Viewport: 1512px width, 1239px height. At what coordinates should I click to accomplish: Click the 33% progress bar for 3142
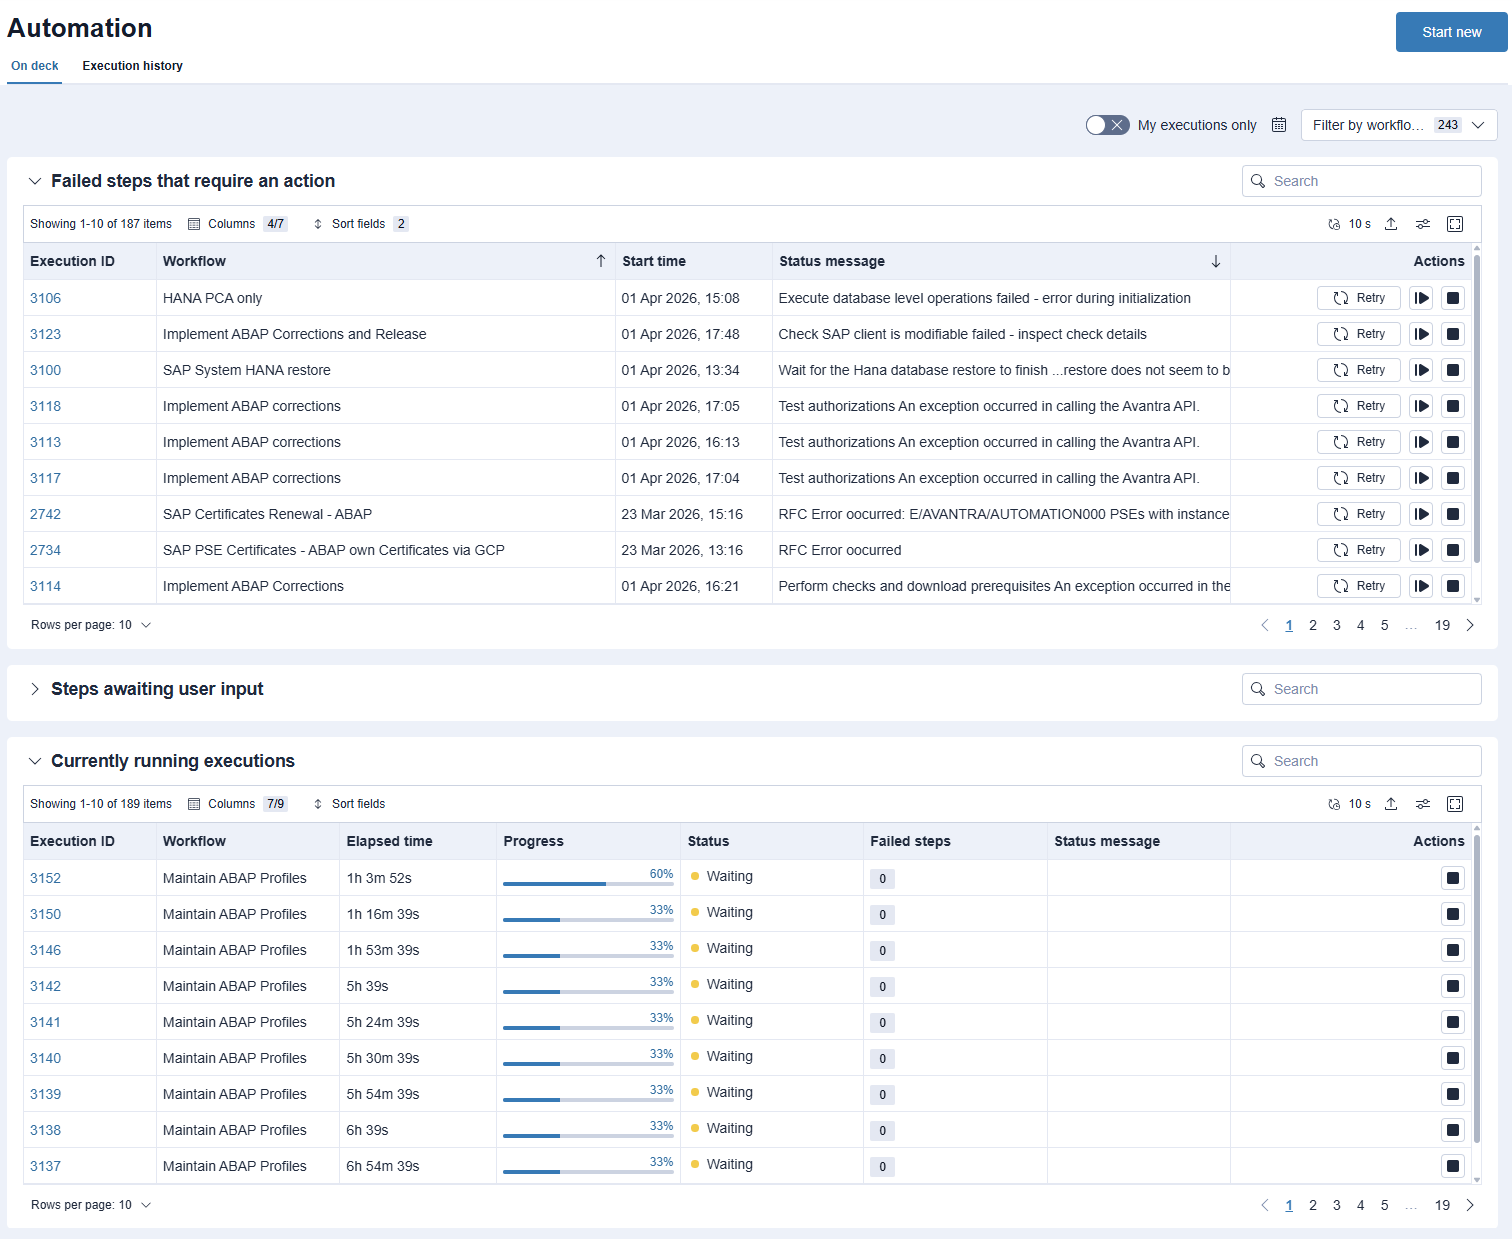588,992
